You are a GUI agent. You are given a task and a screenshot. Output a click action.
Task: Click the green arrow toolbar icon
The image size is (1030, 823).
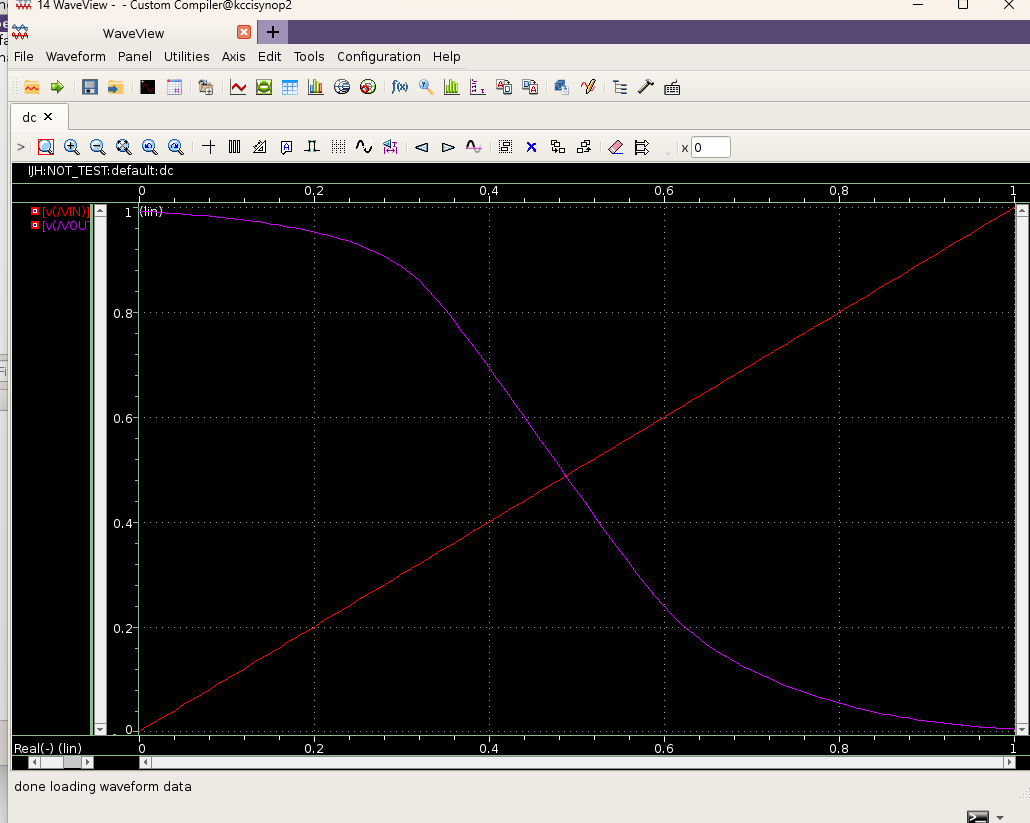click(x=57, y=87)
